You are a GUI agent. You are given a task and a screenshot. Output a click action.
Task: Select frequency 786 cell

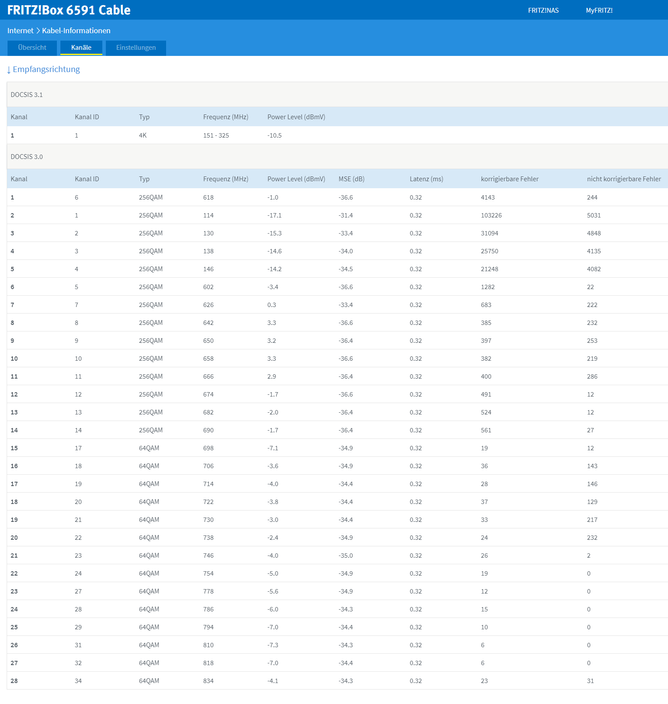(x=208, y=610)
